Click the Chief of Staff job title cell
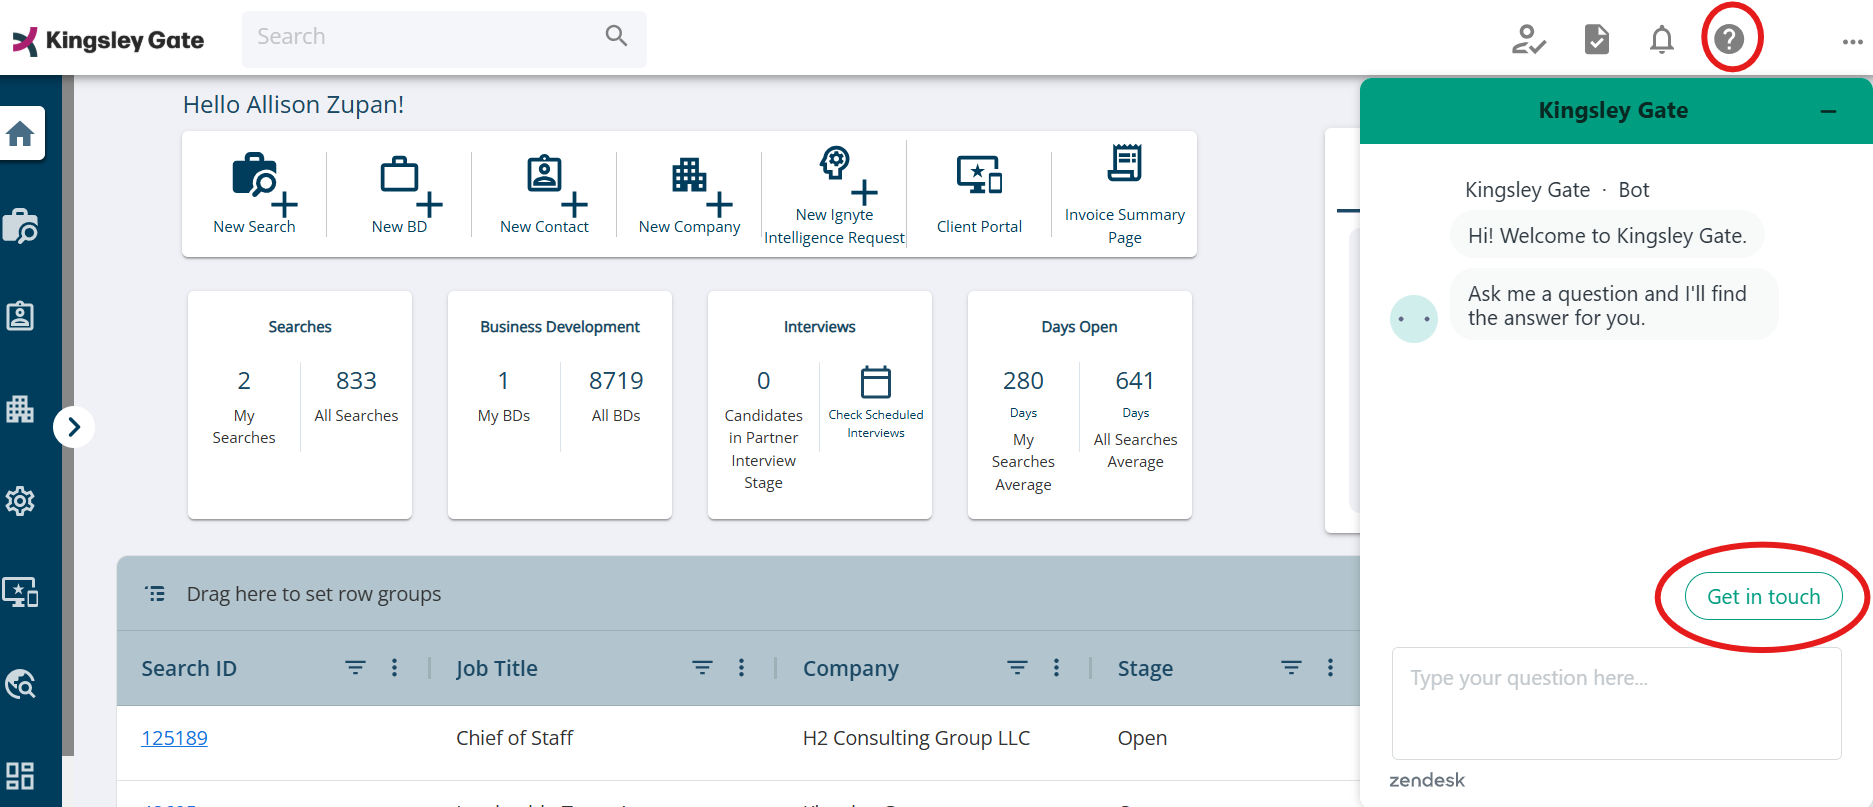 pyautogui.click(x=514, y=738)
